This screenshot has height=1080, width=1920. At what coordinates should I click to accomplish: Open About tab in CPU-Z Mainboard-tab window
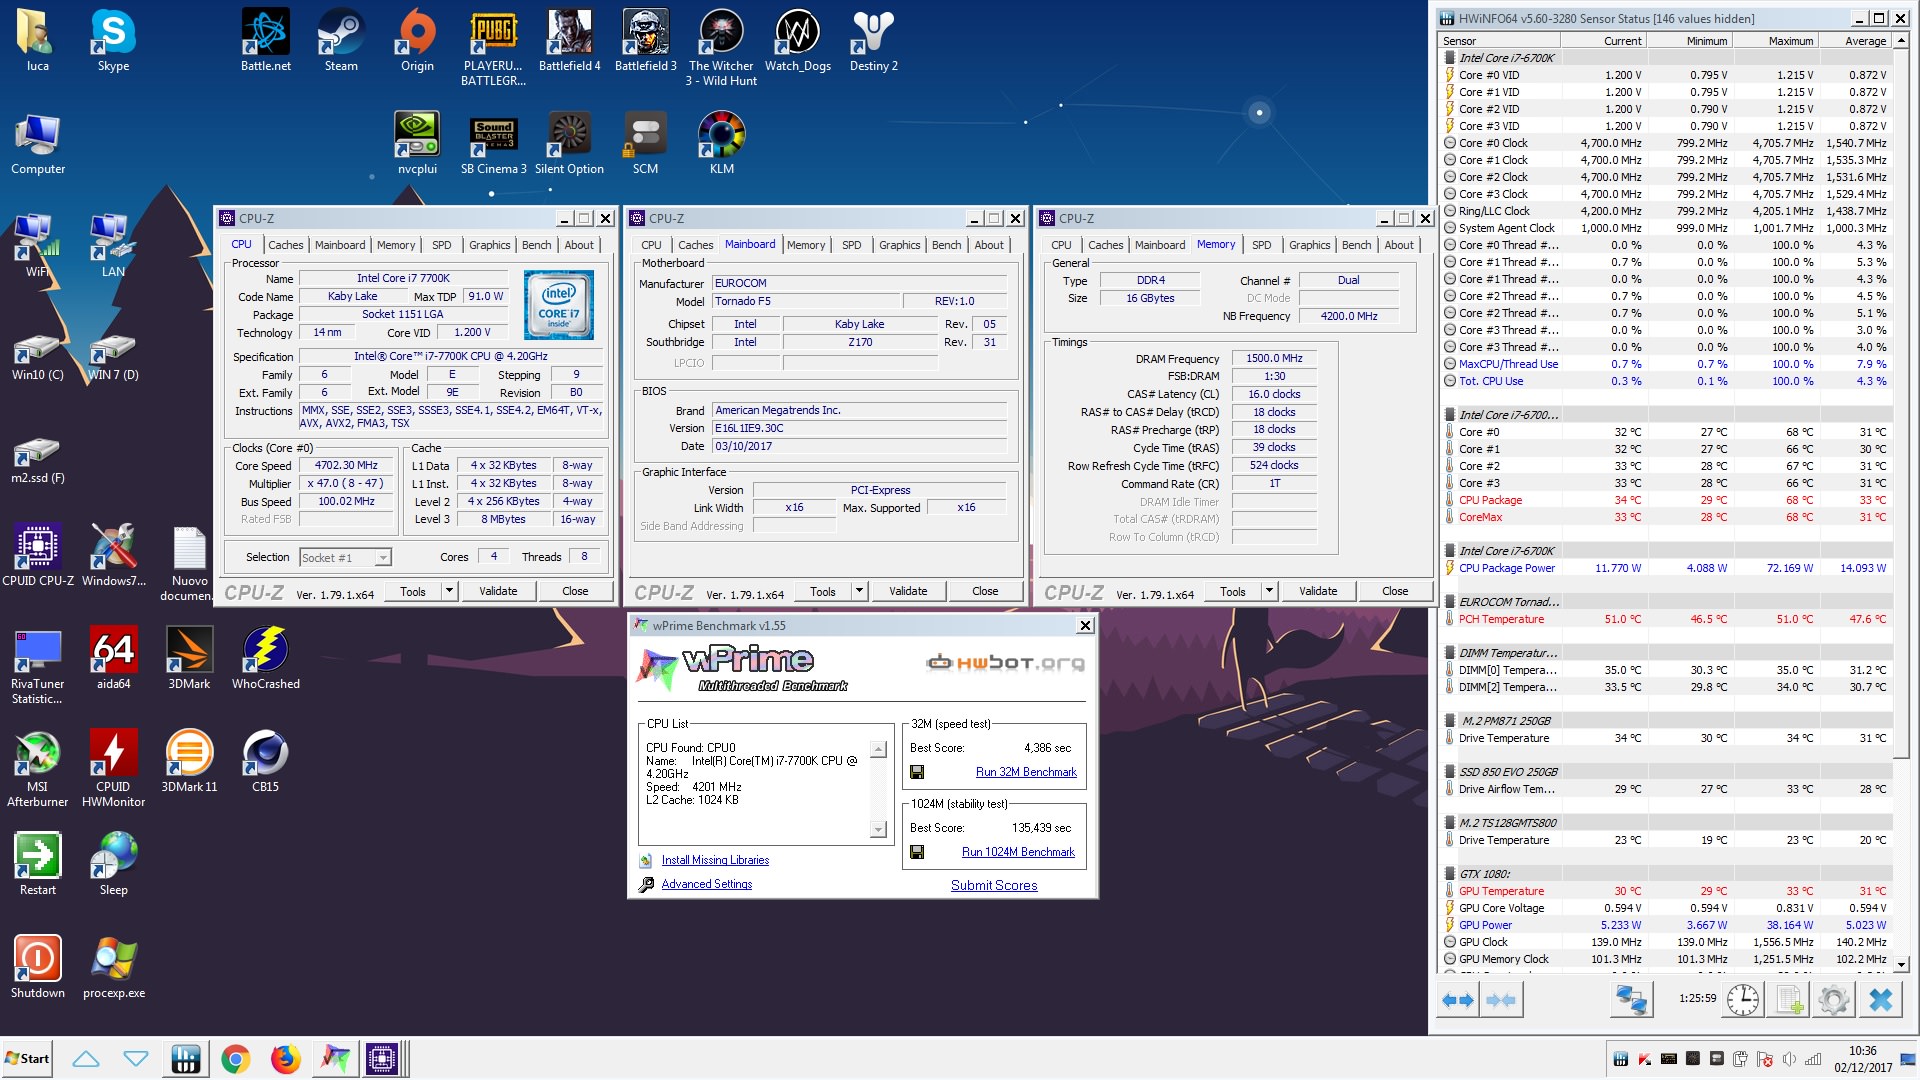(x=989, y=245)
